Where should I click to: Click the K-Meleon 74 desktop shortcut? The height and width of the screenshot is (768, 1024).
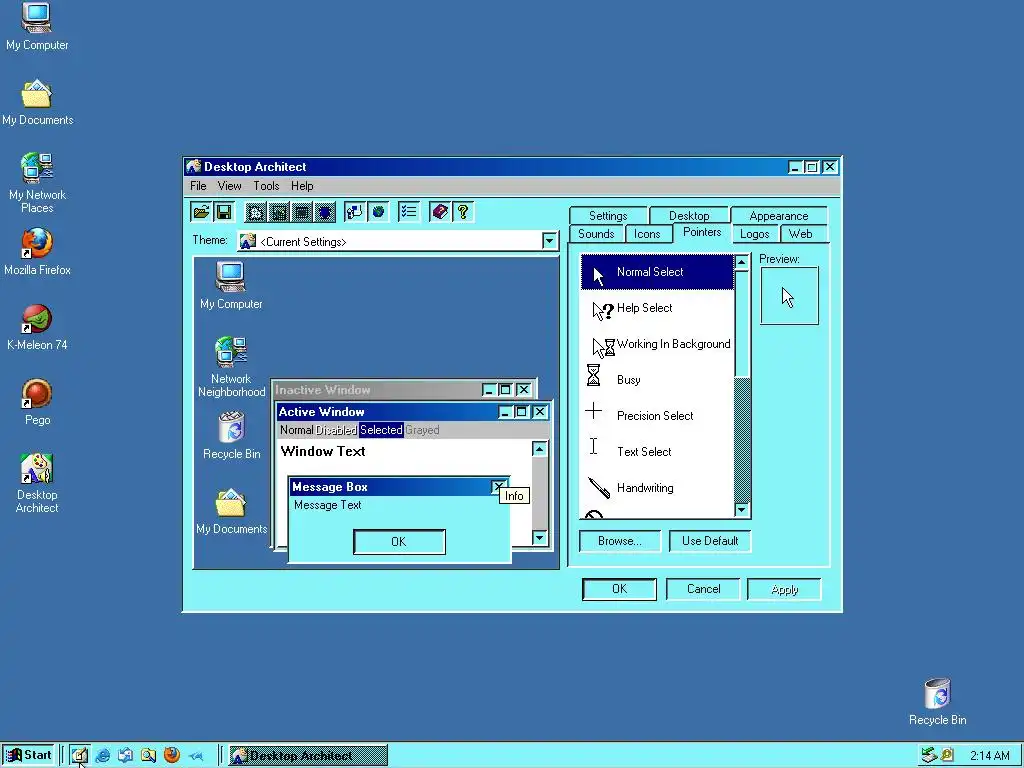pos(37,327)
